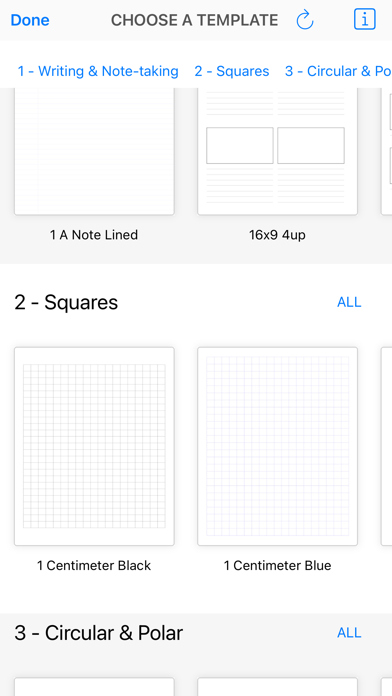Viewport: 392px width, 696px height.
Task: Jump to 1 - Writing & Note-taking tab
Action: tap(98, 71)
